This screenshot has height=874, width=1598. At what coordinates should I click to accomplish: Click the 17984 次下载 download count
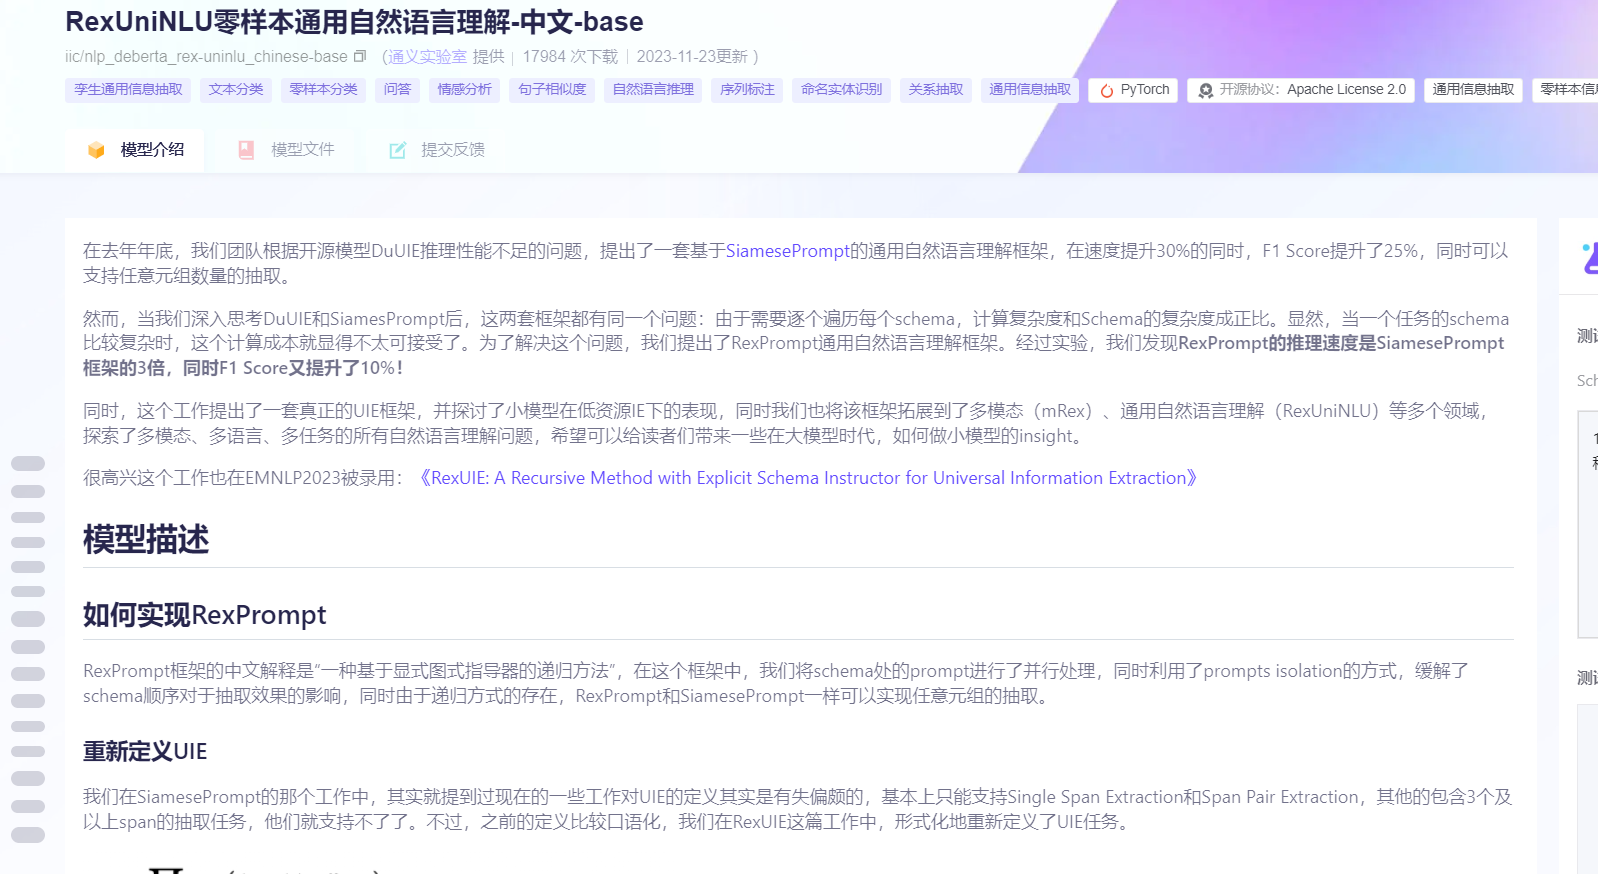click(x=570, y=57)
